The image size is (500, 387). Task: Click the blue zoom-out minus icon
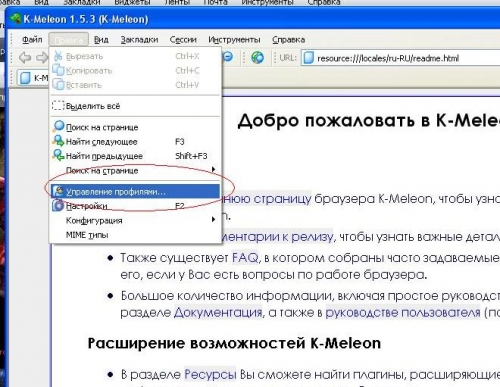pyautogui.click(x=228, y=57)
